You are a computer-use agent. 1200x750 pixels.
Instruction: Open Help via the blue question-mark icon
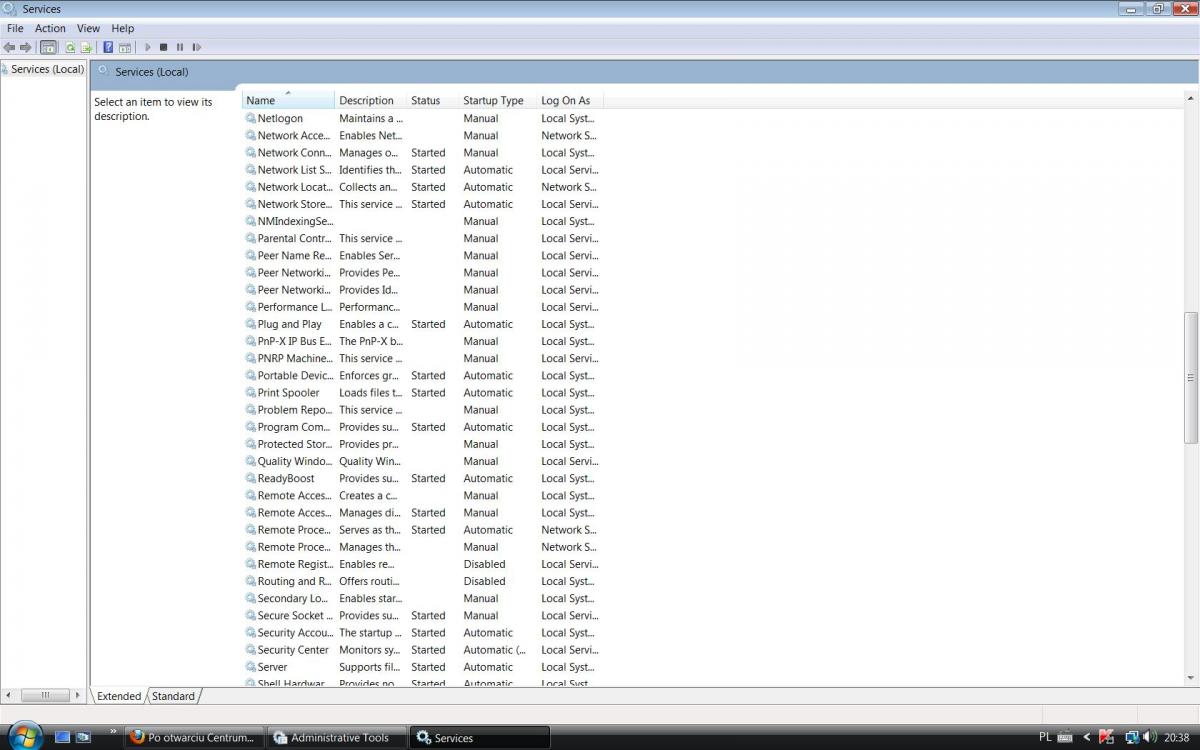tap(108, 47)
